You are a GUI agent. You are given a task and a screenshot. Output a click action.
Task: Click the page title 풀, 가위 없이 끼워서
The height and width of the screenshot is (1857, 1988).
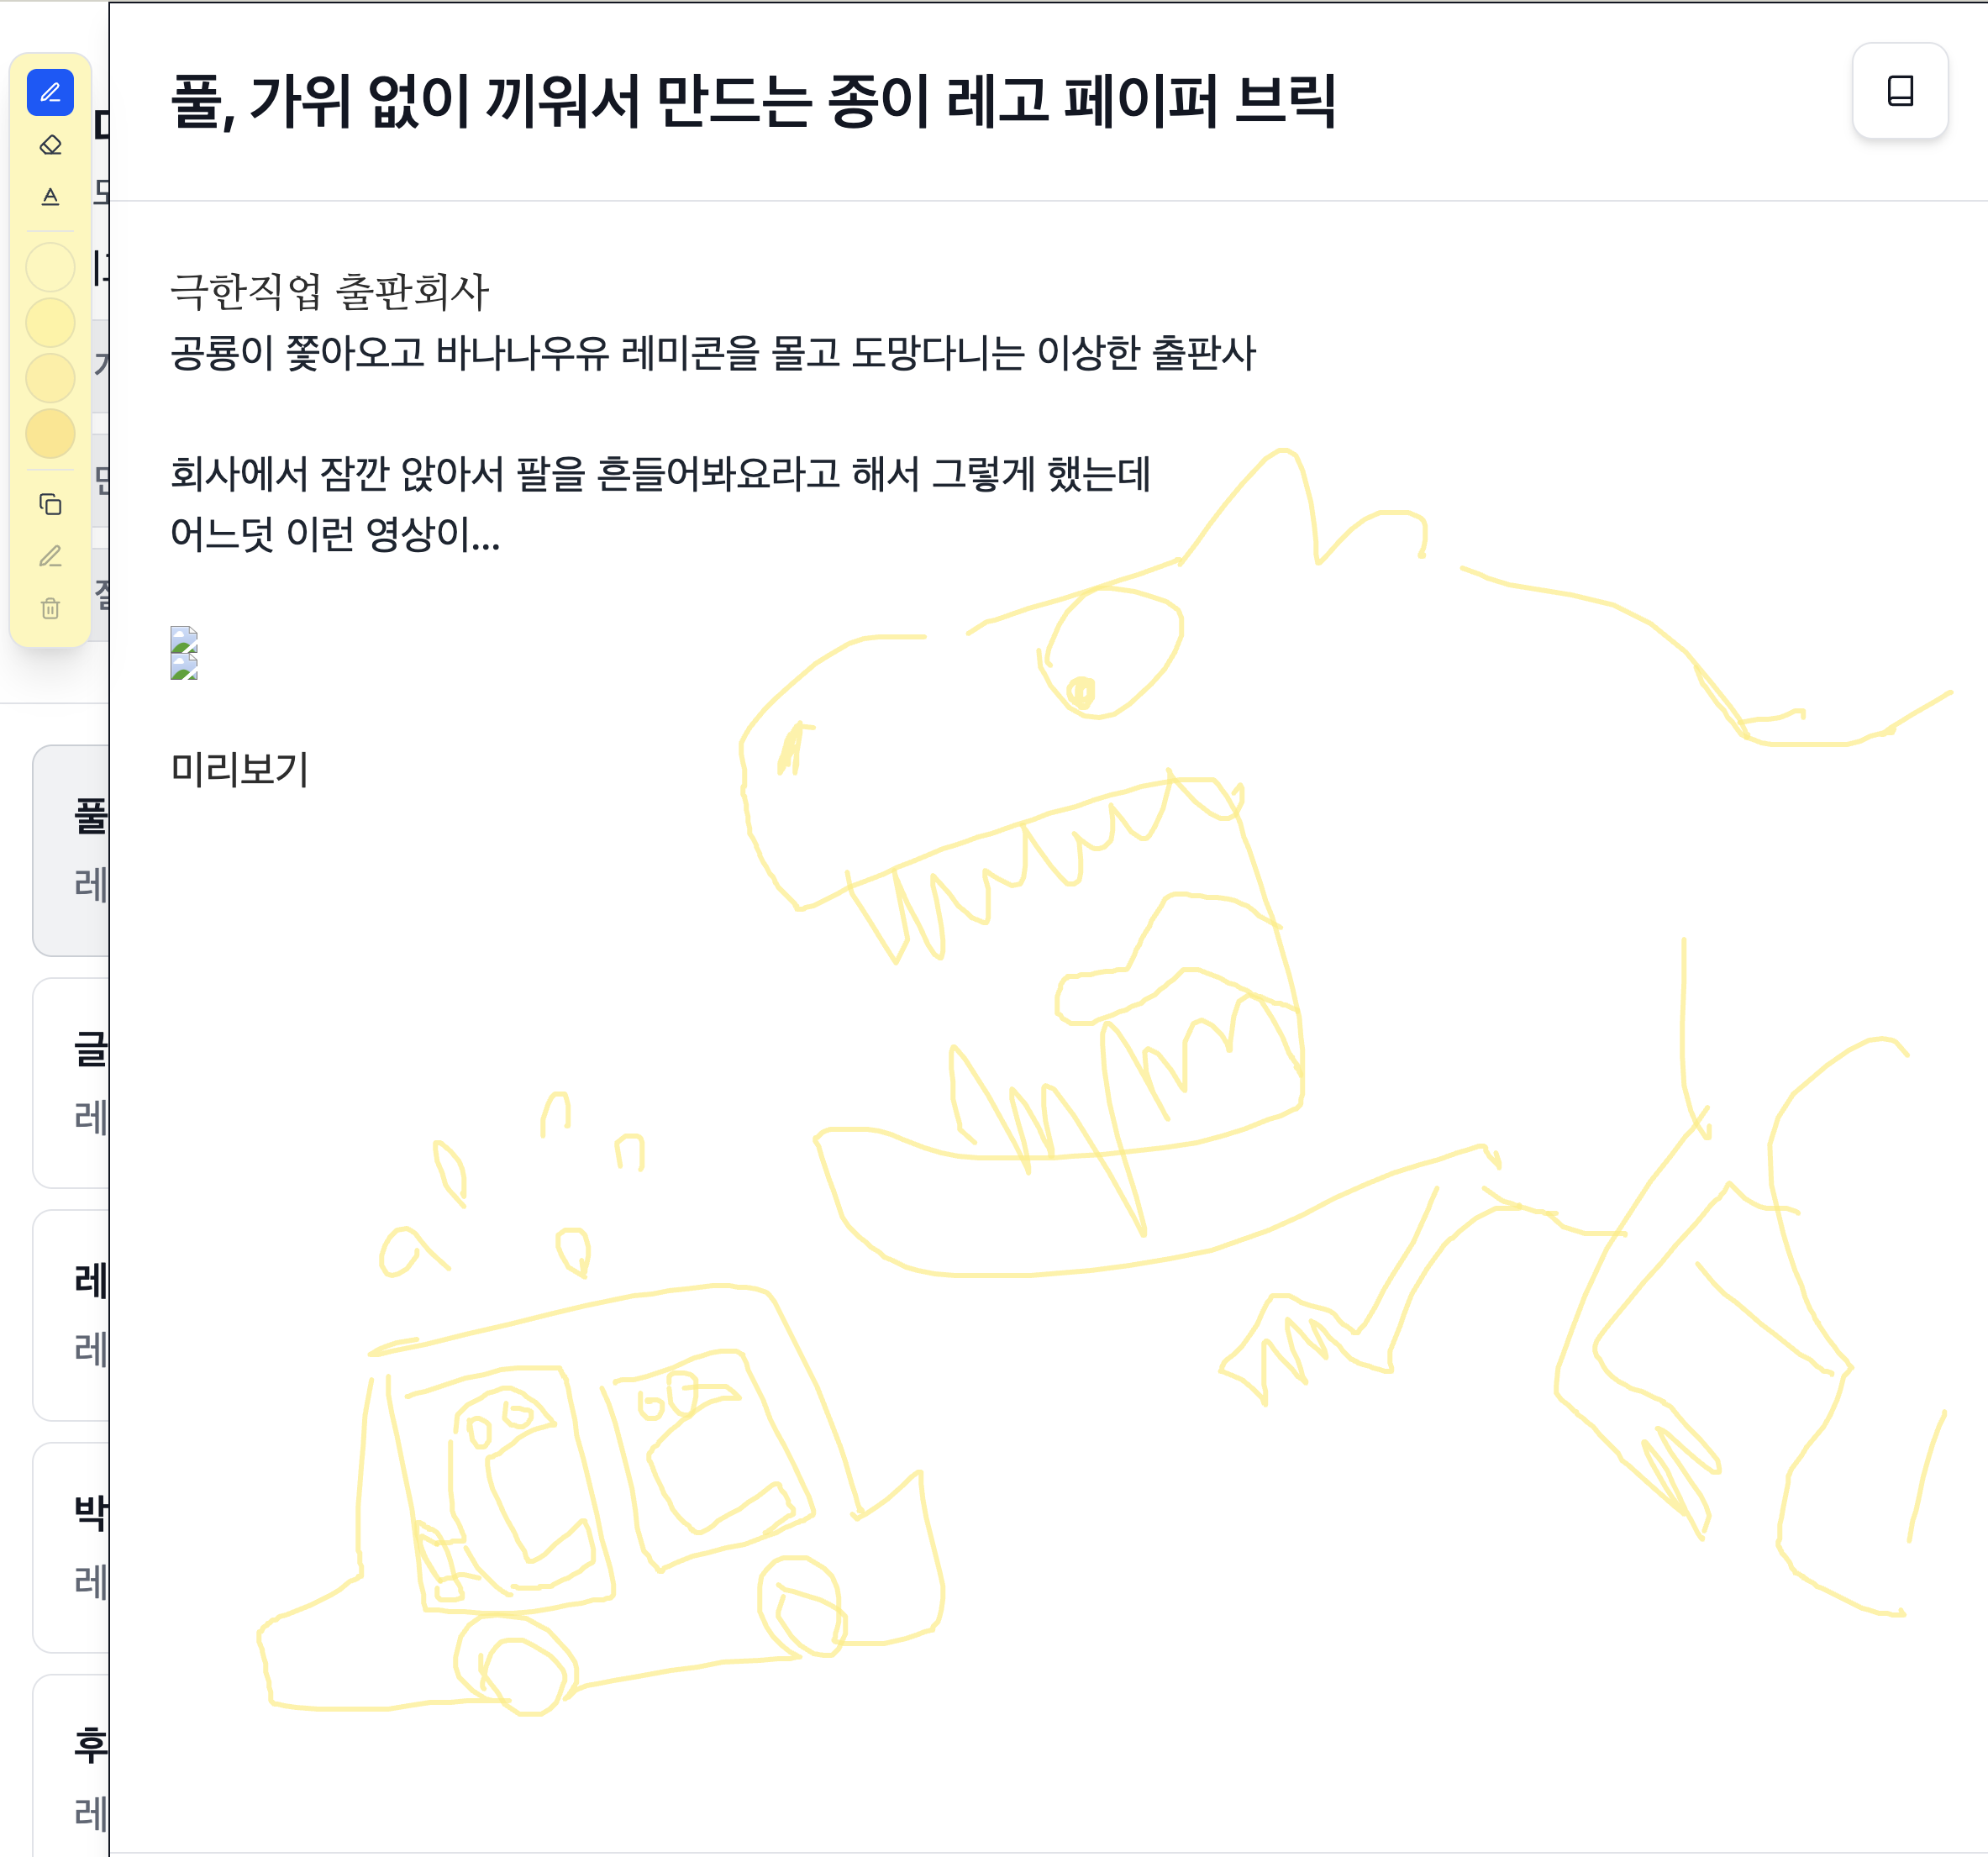point(752,102)
